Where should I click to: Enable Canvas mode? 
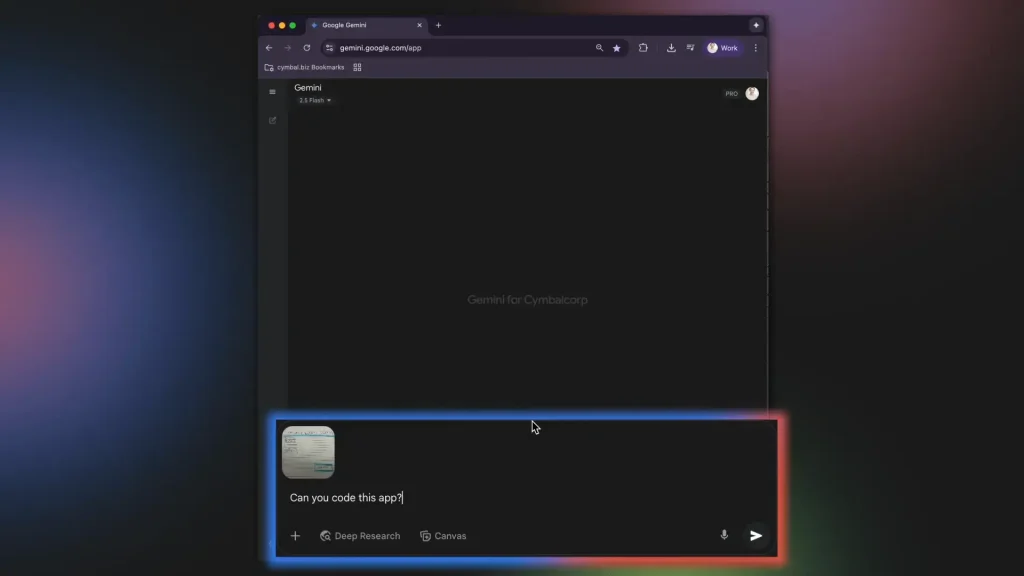(443, 535)
